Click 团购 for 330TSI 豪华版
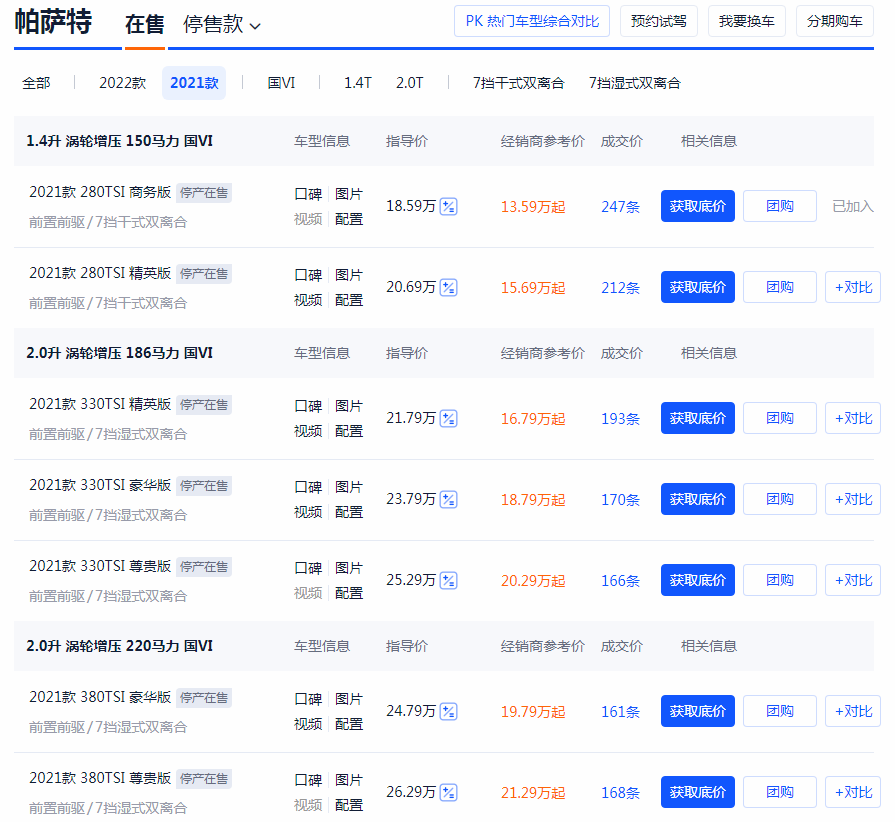 780,499
